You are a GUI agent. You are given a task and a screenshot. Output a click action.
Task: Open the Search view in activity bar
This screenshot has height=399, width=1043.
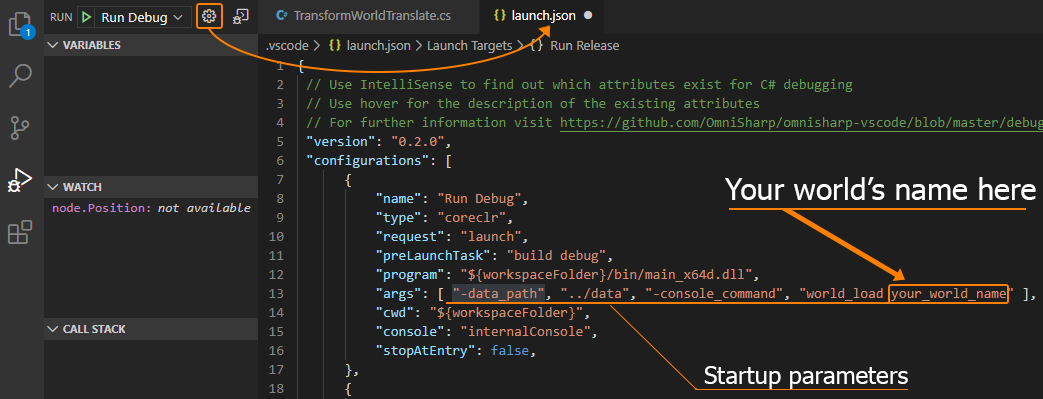pyautogui.click(x=20, y=75)
